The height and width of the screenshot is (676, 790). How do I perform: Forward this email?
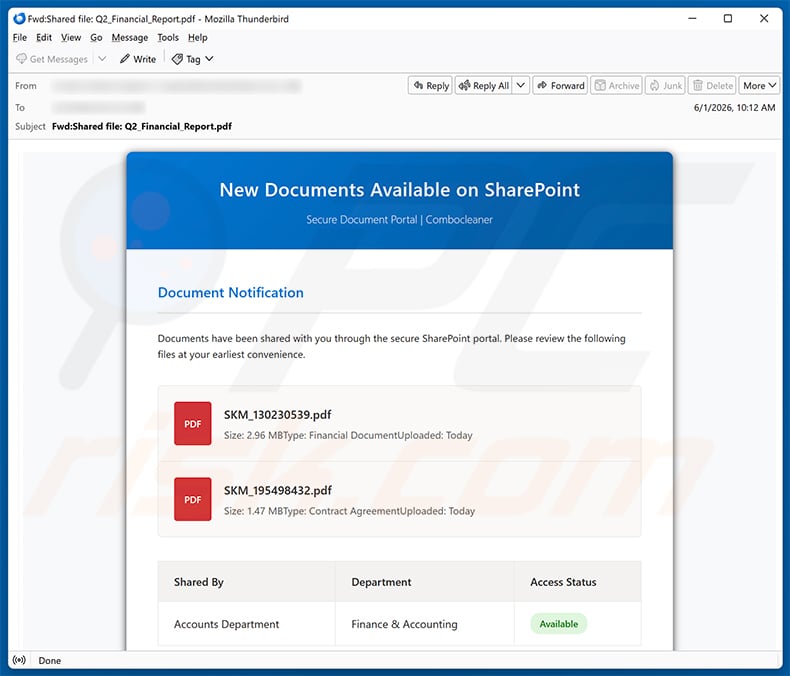click(x=560, y=86)
